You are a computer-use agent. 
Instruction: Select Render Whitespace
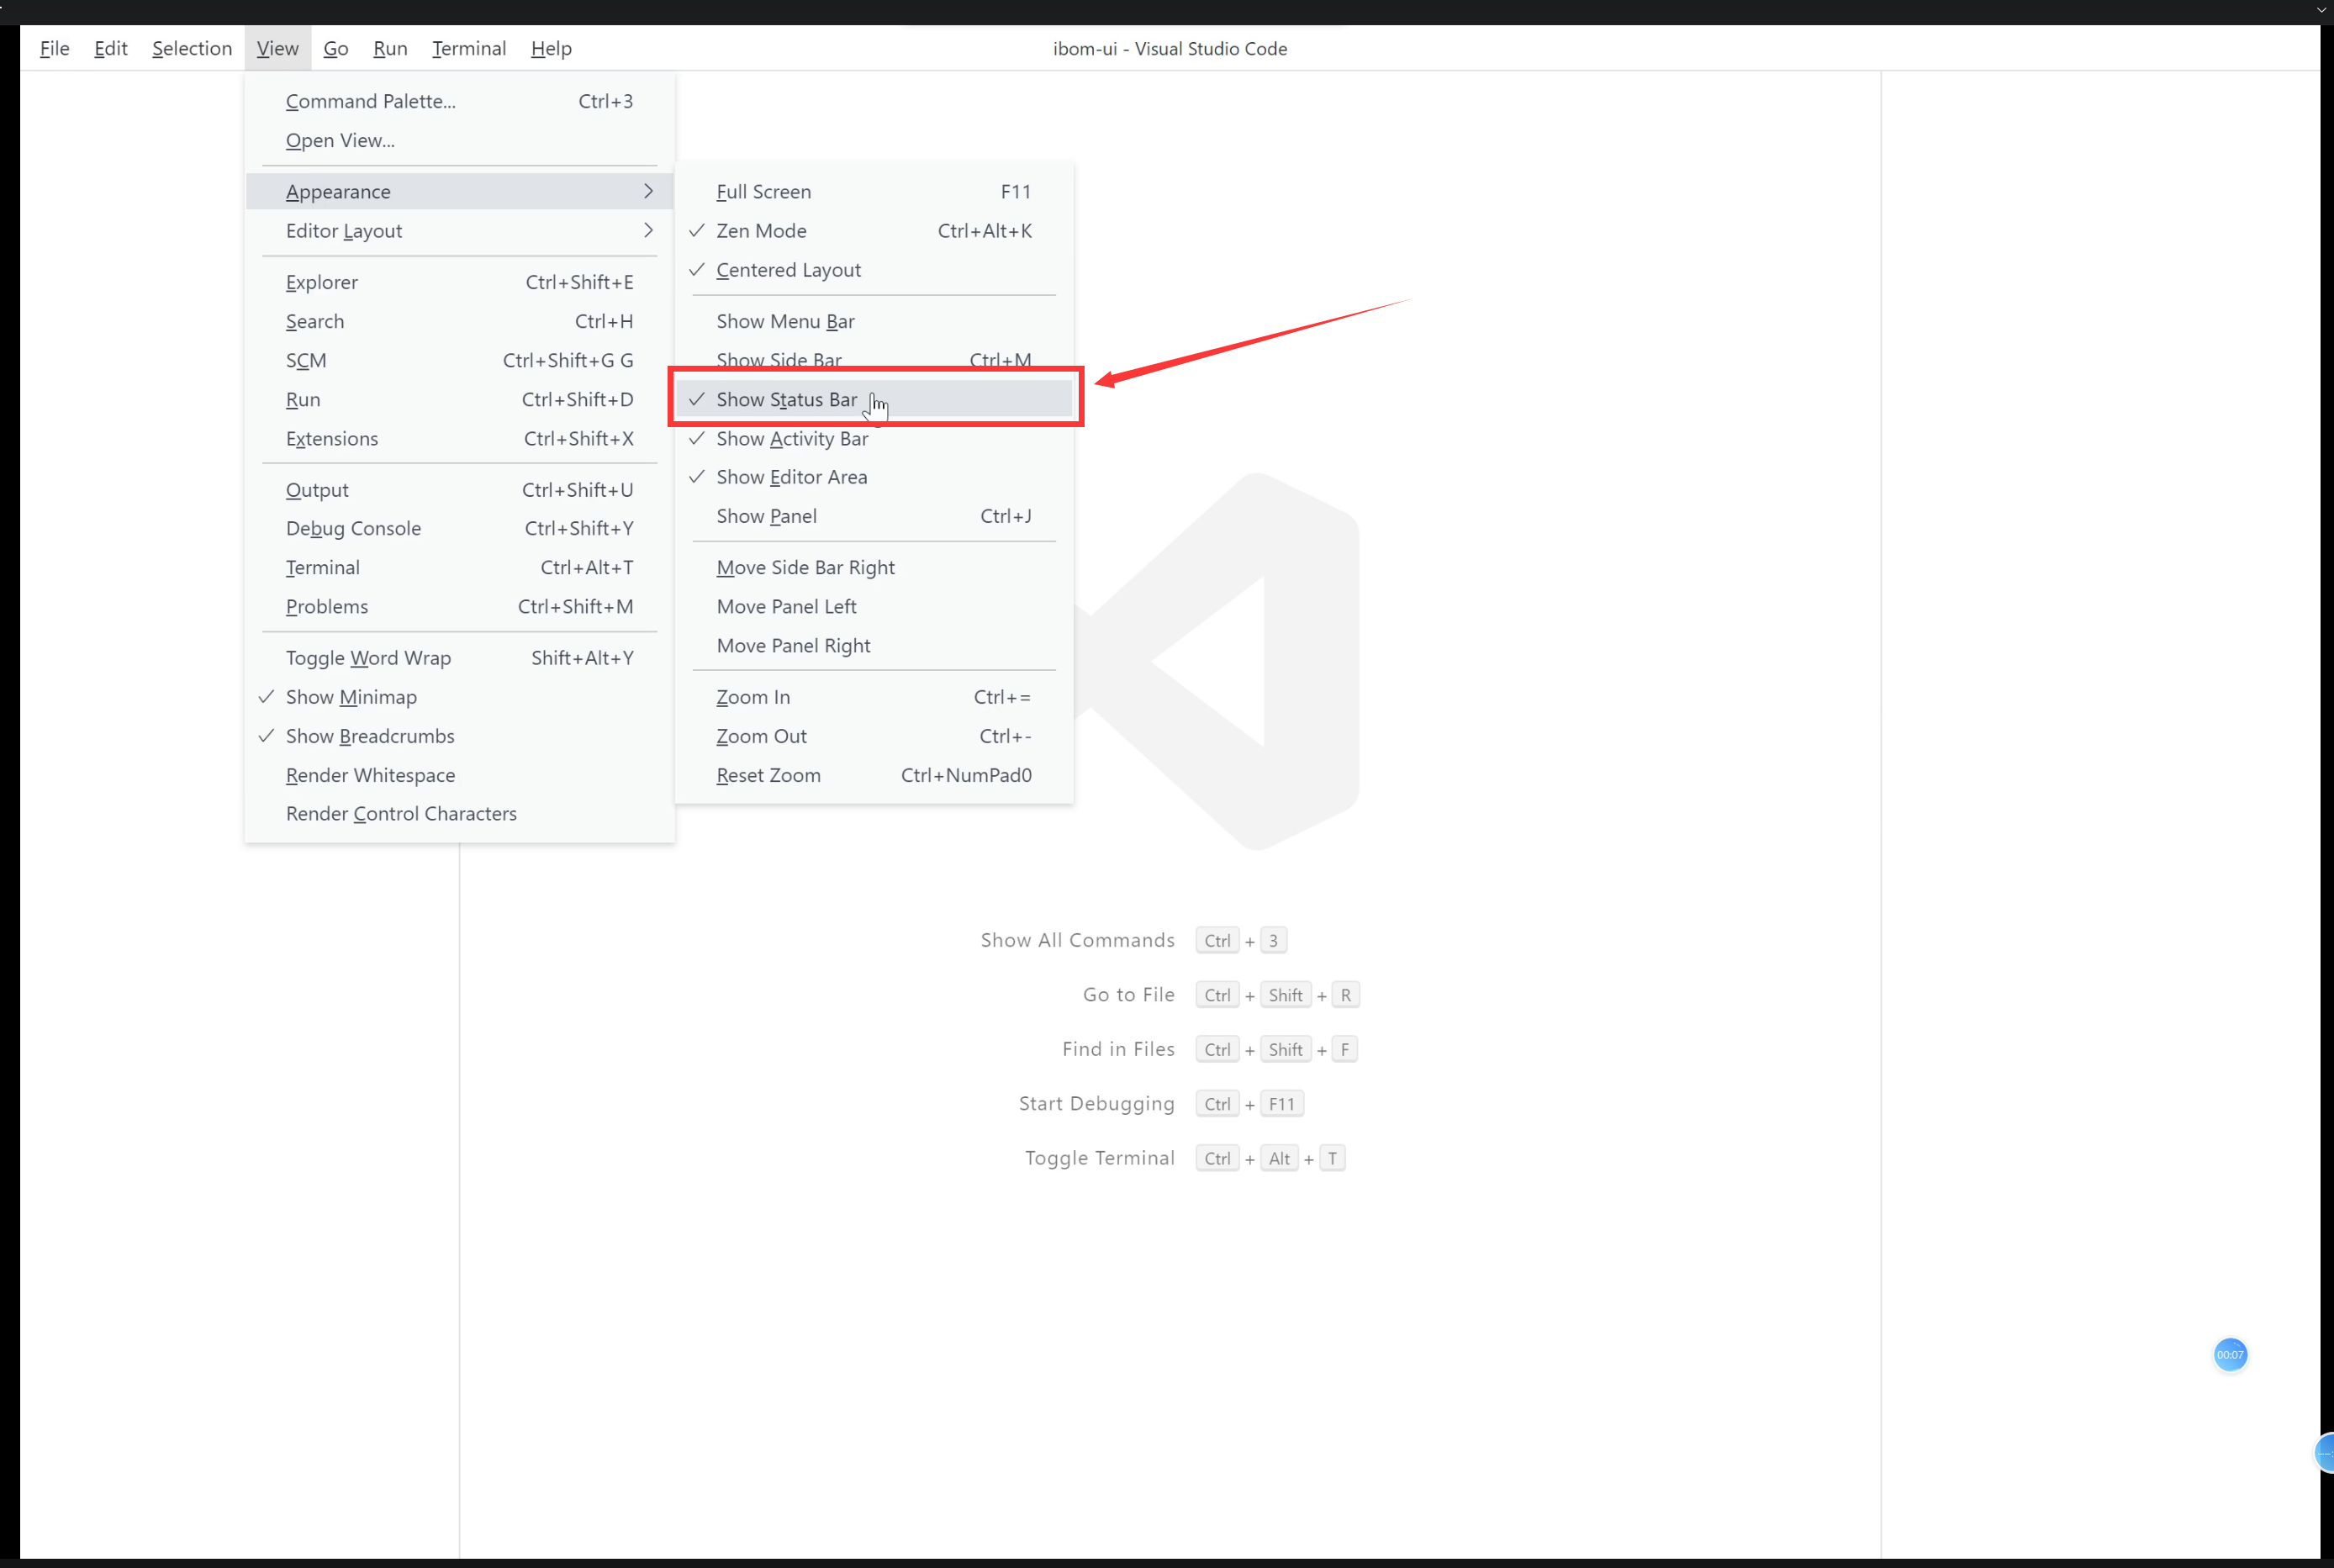[369, 774]
